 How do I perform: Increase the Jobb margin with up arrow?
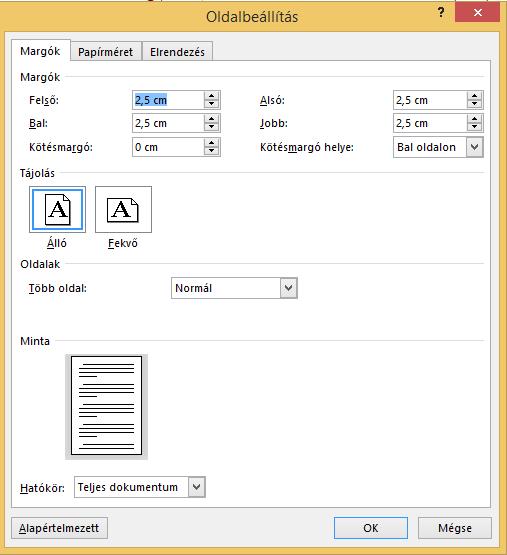(x=474, y=119)
